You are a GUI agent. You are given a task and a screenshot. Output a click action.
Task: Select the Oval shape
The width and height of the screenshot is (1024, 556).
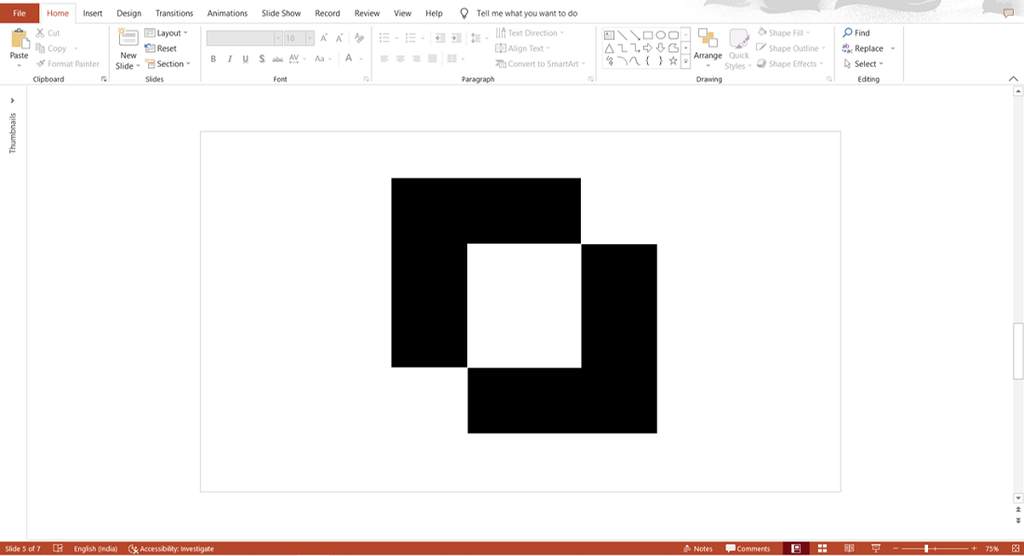tap(660, 35)
